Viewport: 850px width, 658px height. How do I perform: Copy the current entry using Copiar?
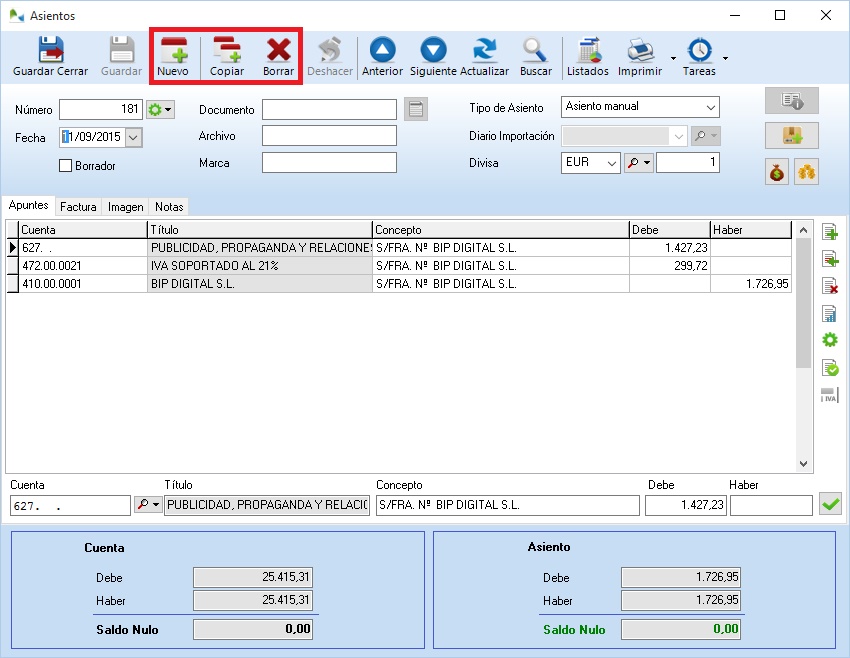(226, 55)
